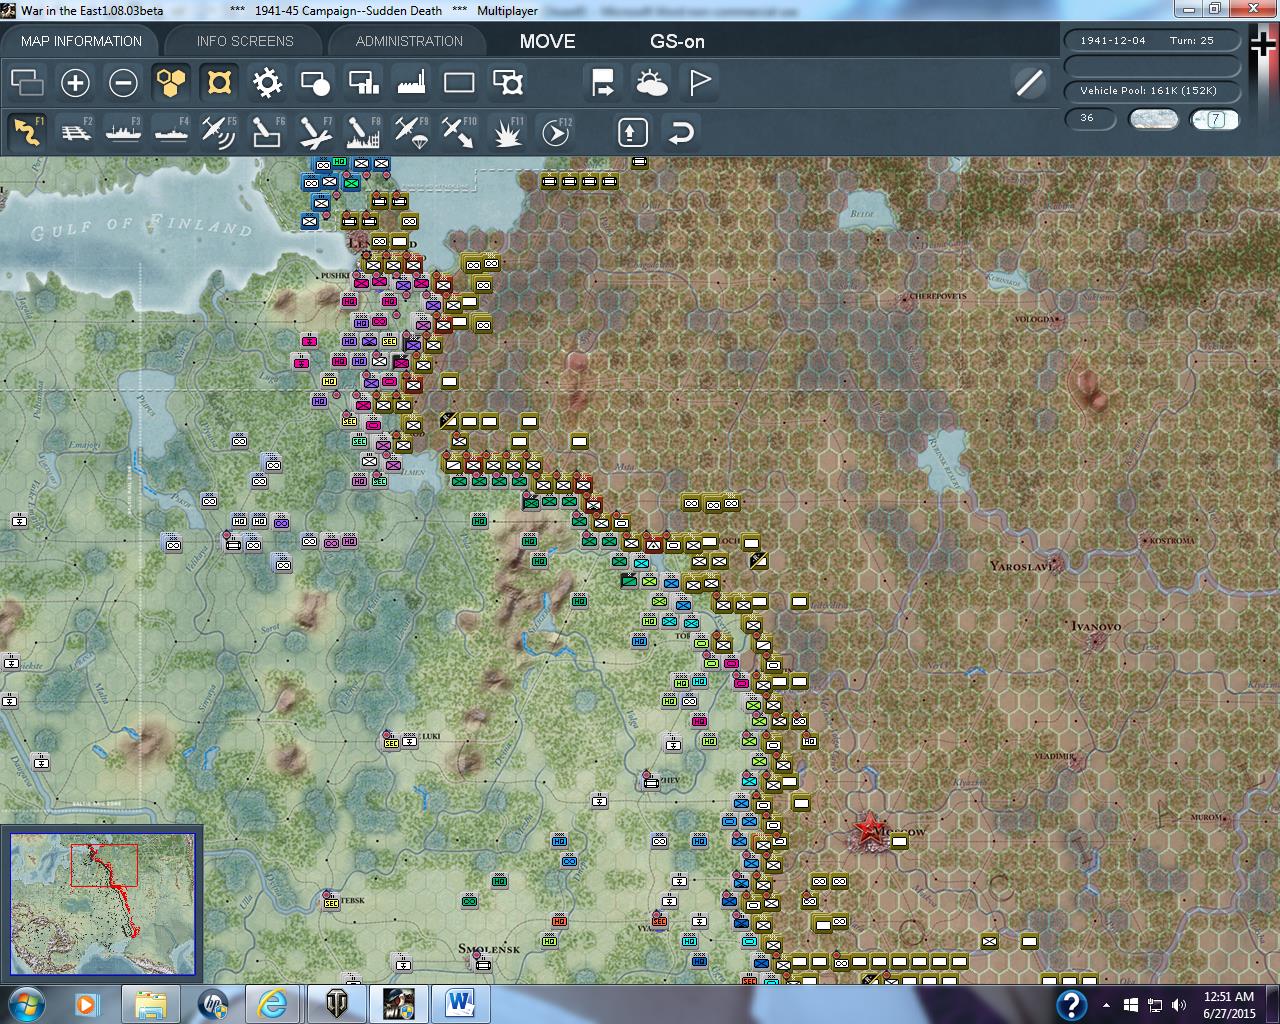Click the GS-on ground support label
Viewport: 1280px width, 1024px height.
677,41
